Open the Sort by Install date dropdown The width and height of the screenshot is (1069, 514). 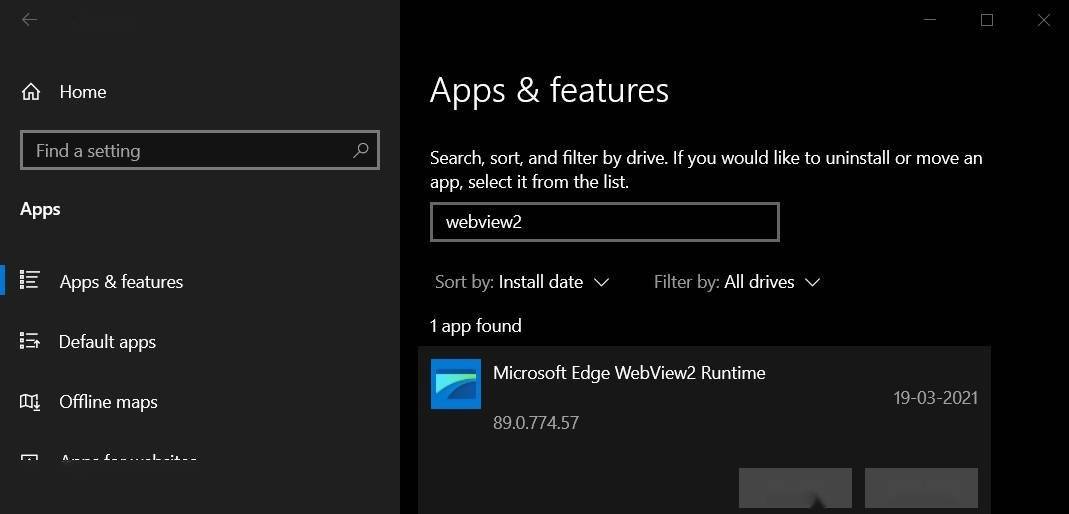coord(522,282)
